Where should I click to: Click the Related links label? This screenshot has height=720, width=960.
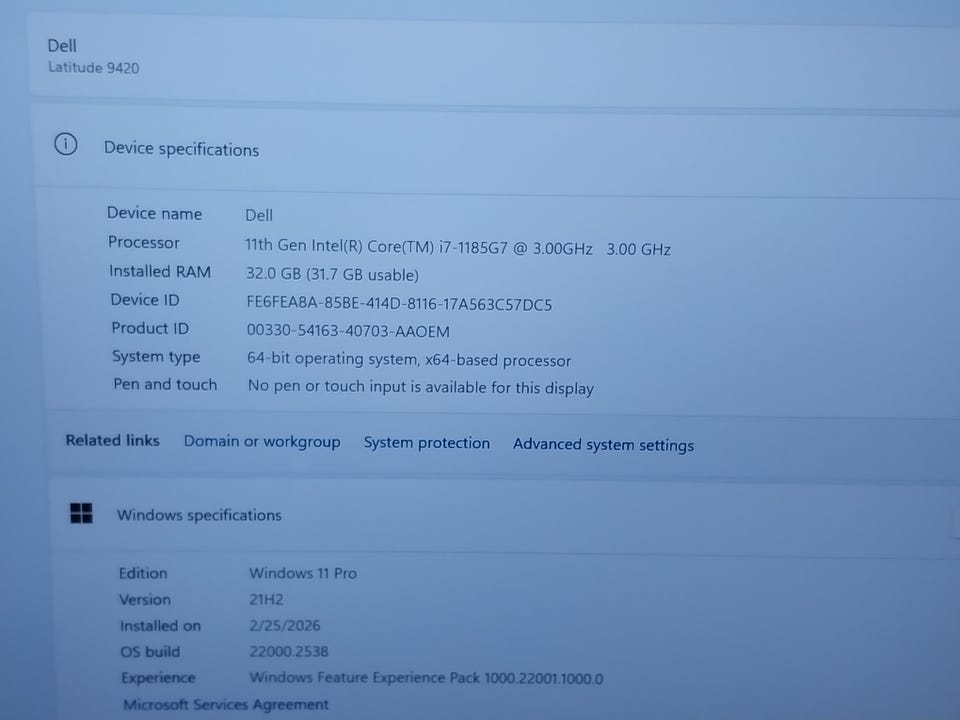click(113, 440)
